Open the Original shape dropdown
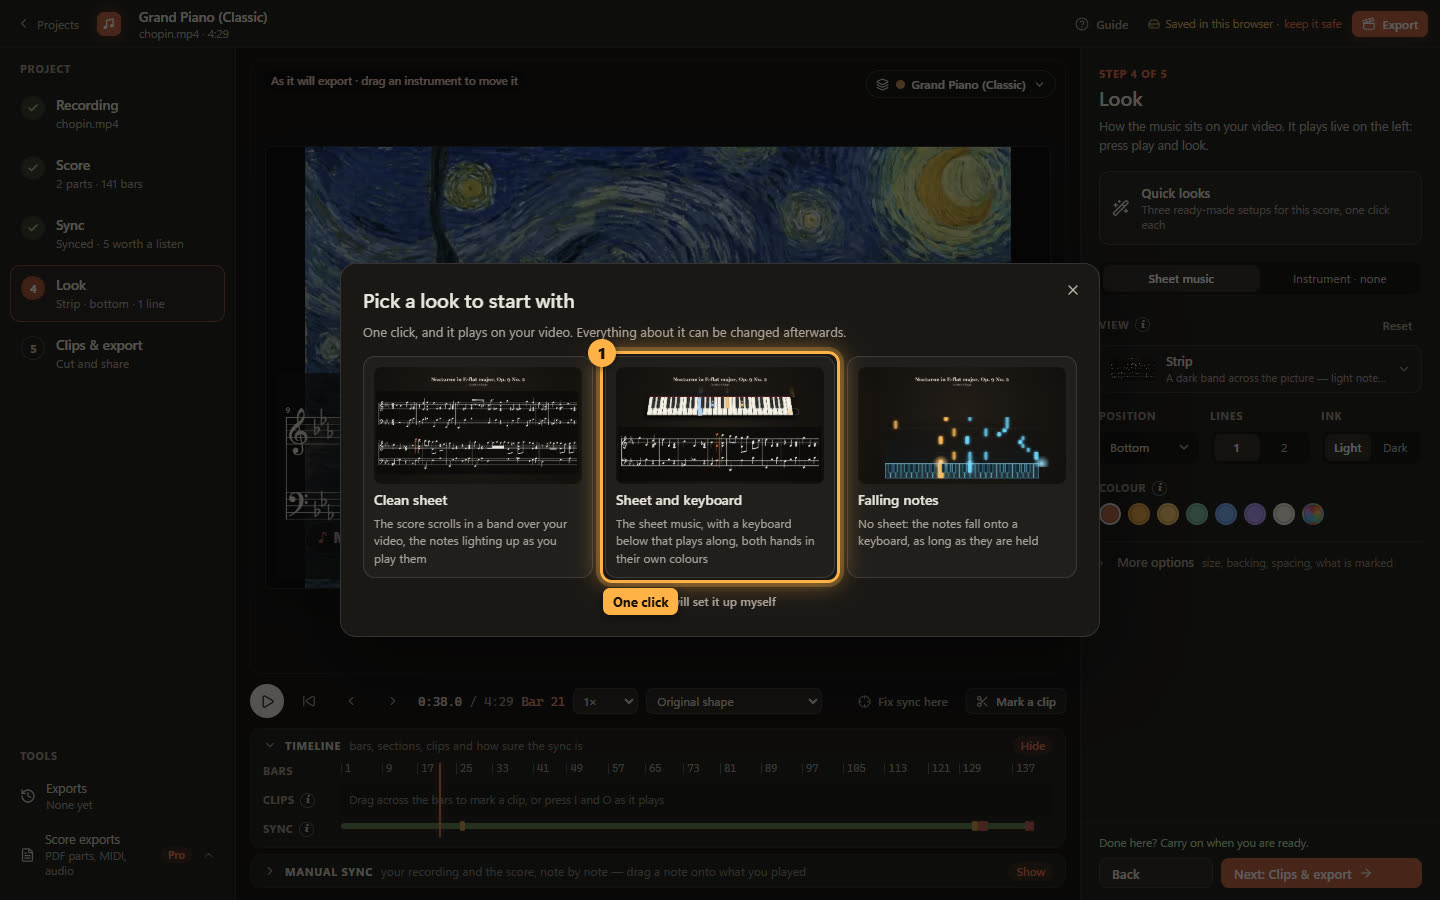The width and height of the screenshot is (1440, 900). [x=734, y=702]
